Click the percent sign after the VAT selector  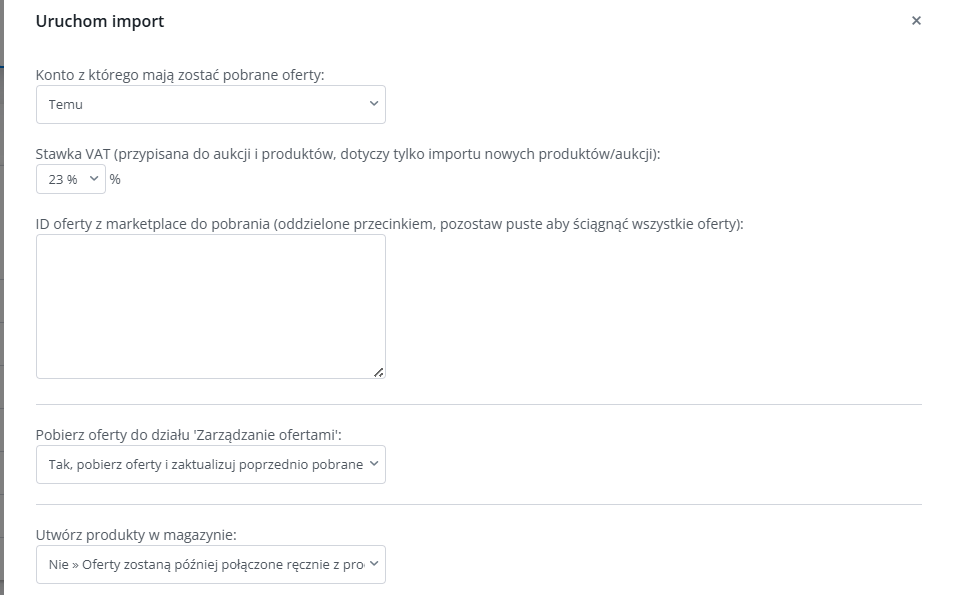[115, 180]
